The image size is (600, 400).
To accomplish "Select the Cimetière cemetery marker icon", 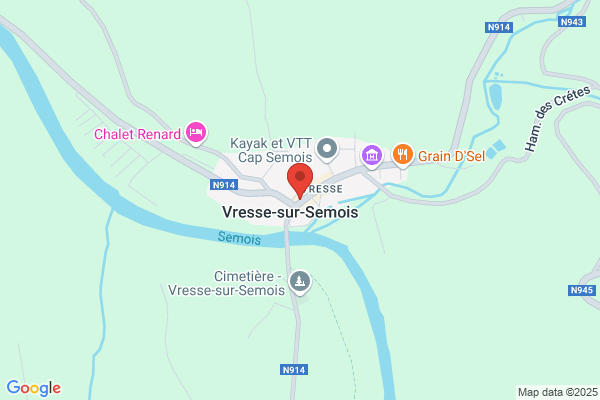I will point(300,282).
